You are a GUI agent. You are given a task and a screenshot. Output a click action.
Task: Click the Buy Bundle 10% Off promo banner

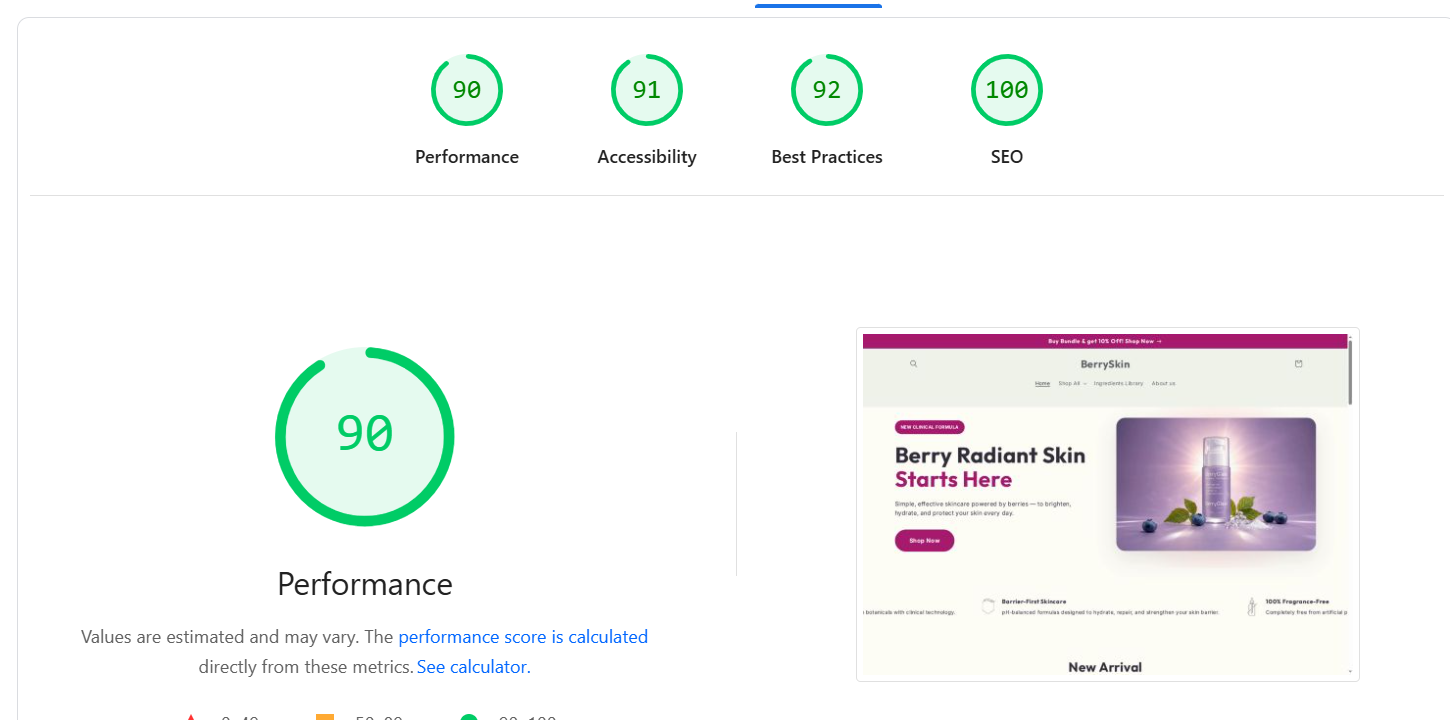(1105, 341)
